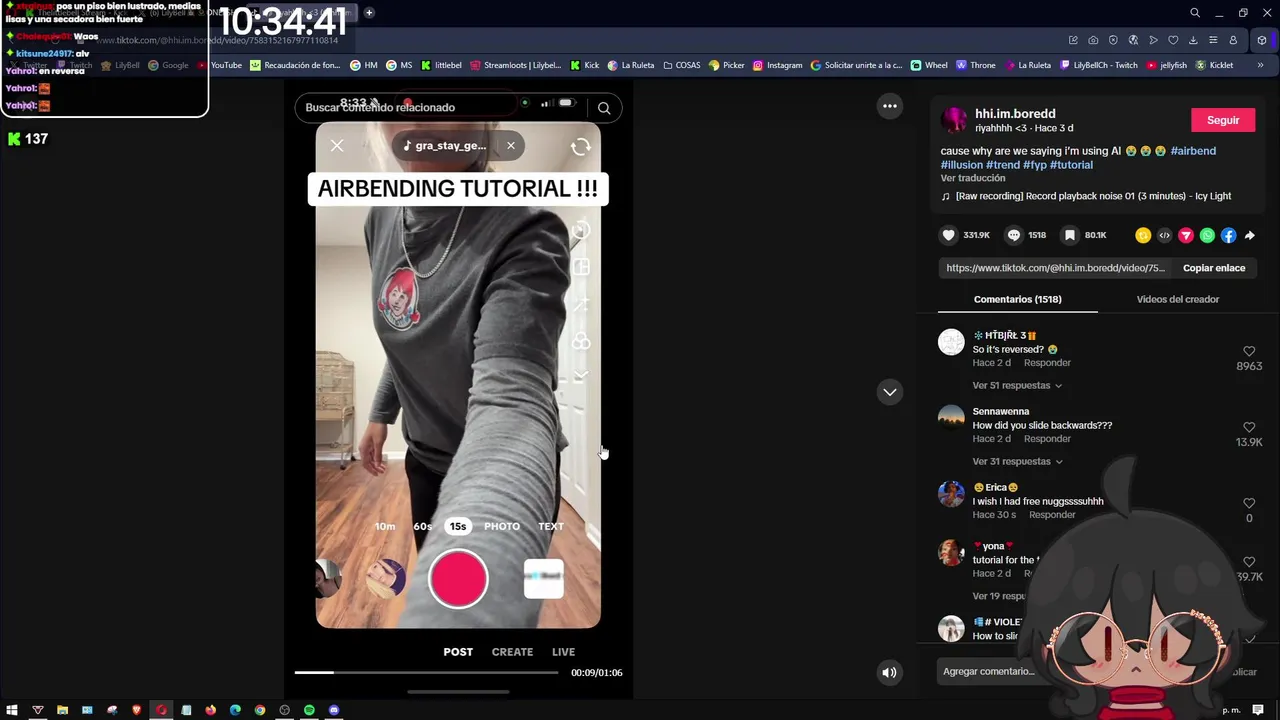Open the #tutorial hashtag
Viewport: 1280px width, 720px height.
coord(1071,165)
